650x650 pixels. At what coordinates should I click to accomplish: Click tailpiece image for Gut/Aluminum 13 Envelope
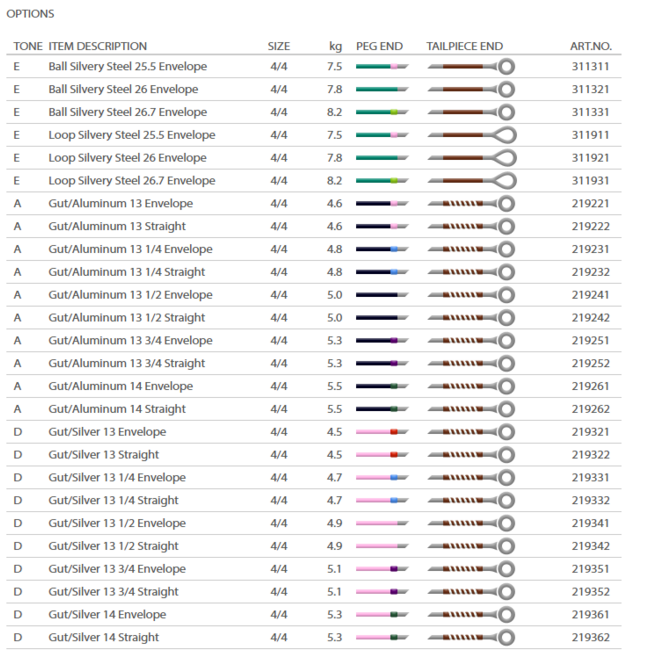click(x=471, y=203)
